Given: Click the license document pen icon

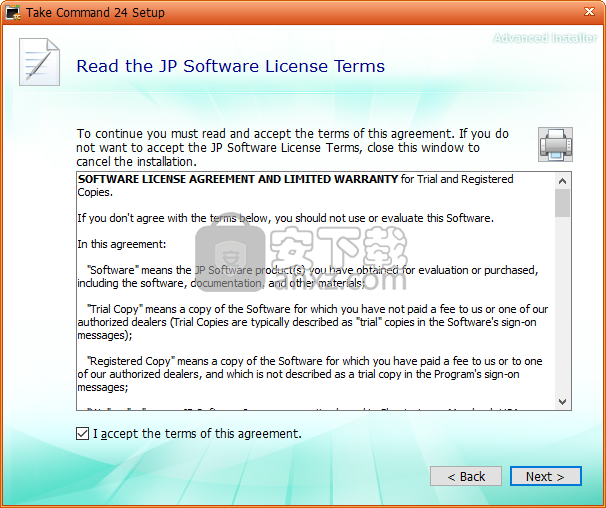Looking at the screenshot, I should [39, 62].
